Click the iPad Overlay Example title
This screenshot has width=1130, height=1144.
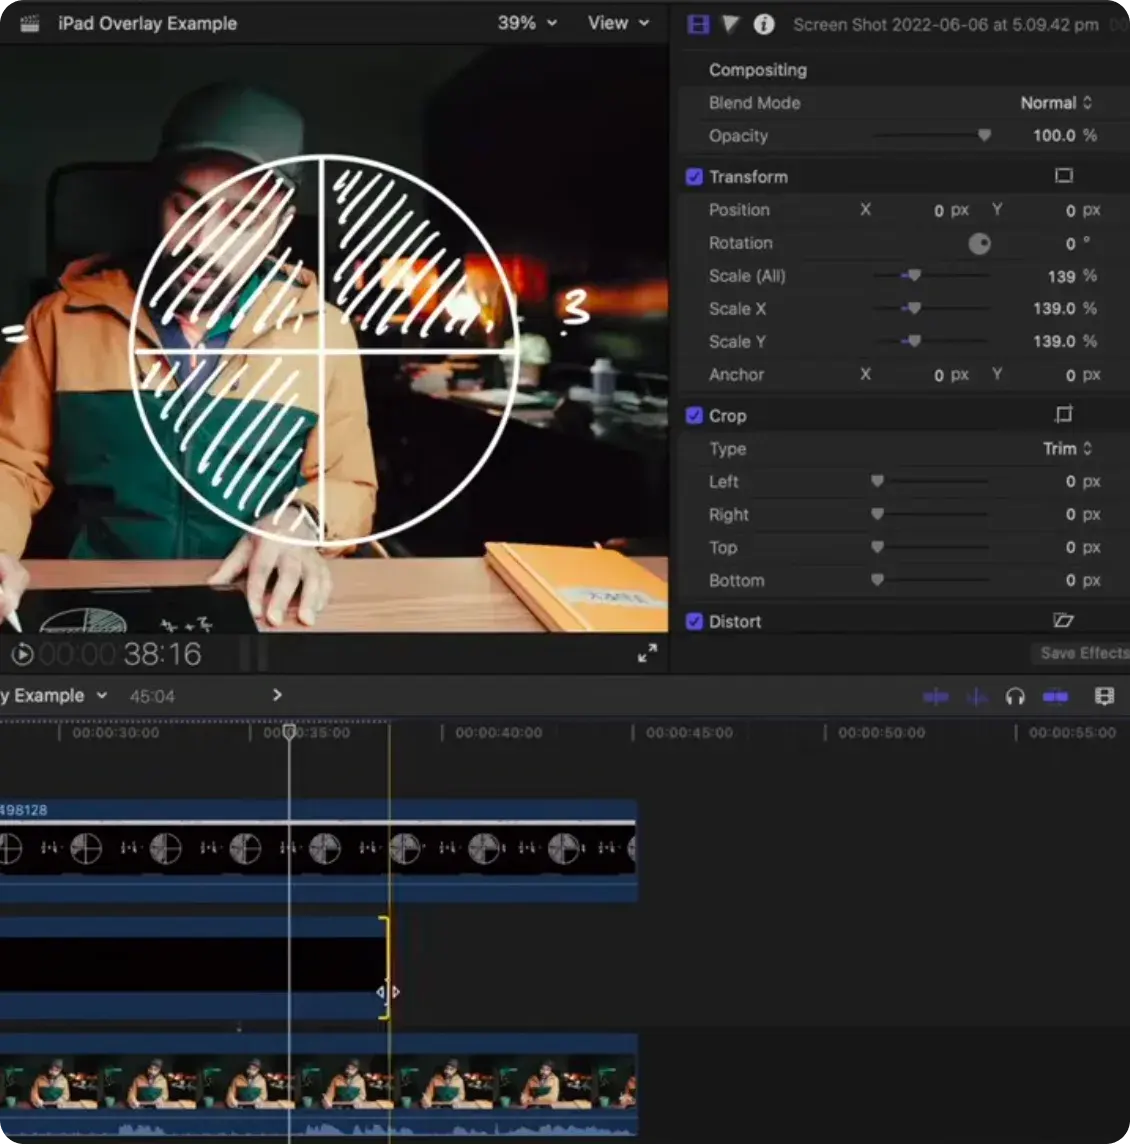pyautogui.click(x=147, y=23)
